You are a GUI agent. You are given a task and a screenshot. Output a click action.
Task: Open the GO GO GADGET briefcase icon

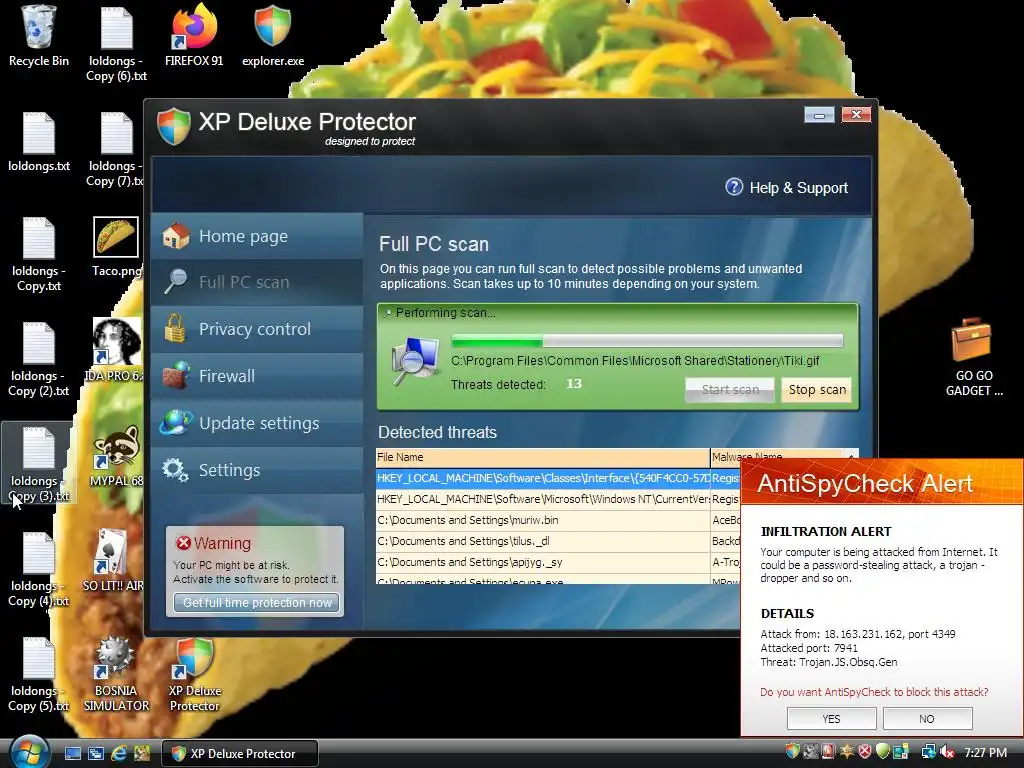pos(973,357)
